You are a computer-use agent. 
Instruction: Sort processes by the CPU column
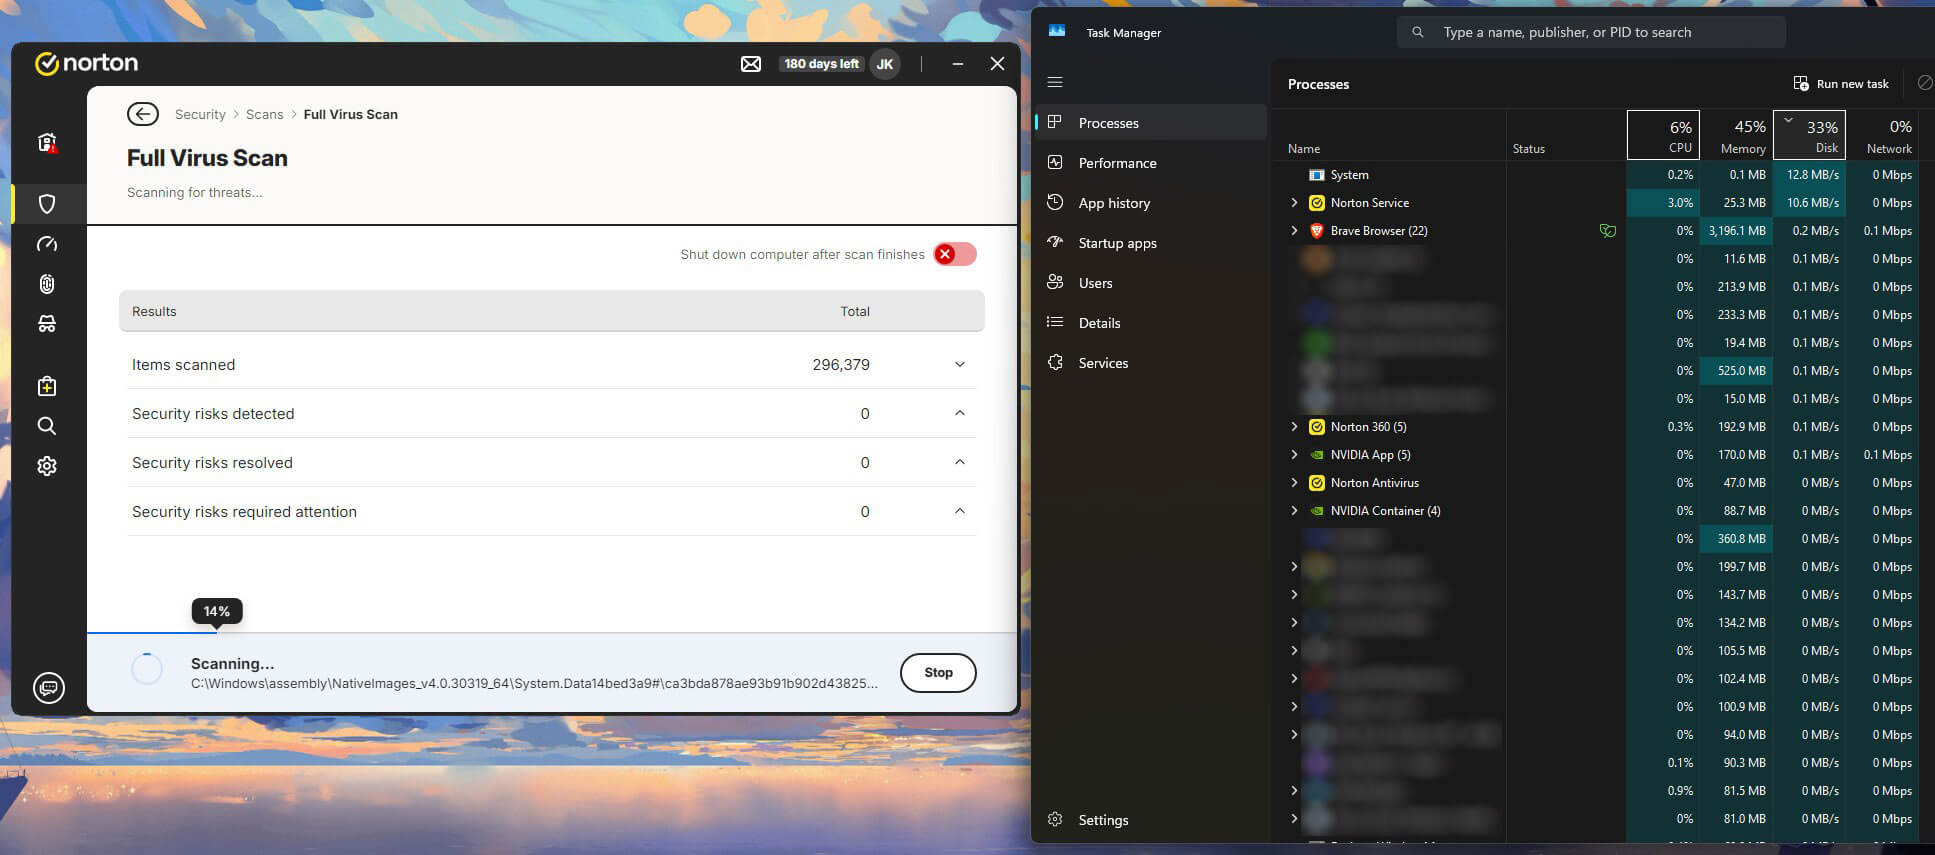pyautogui.click(x=1663, y=135)
